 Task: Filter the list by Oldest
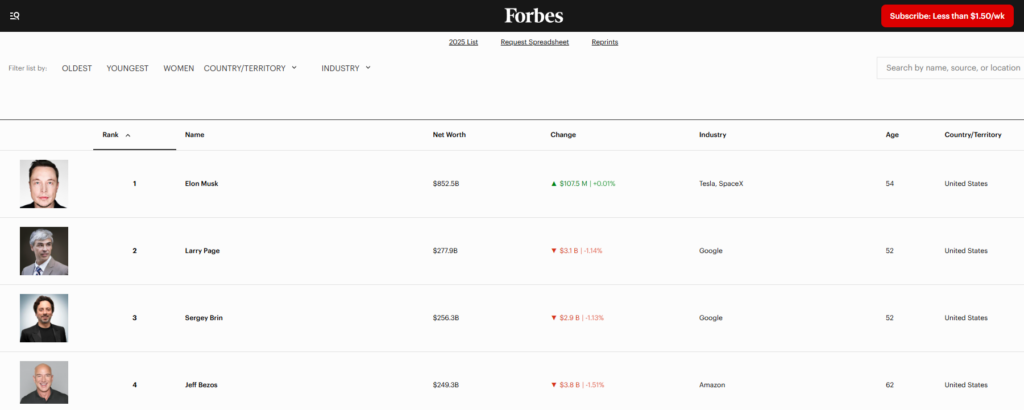pos(77,68)
